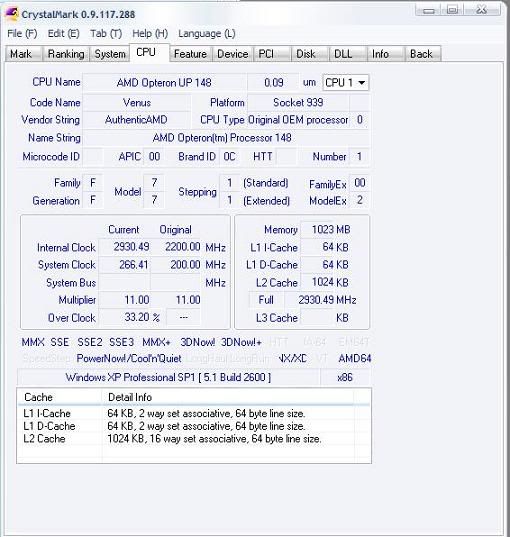Click the original Internal Clock value 2200.00

pyautogui.click(x=176, y=247)
